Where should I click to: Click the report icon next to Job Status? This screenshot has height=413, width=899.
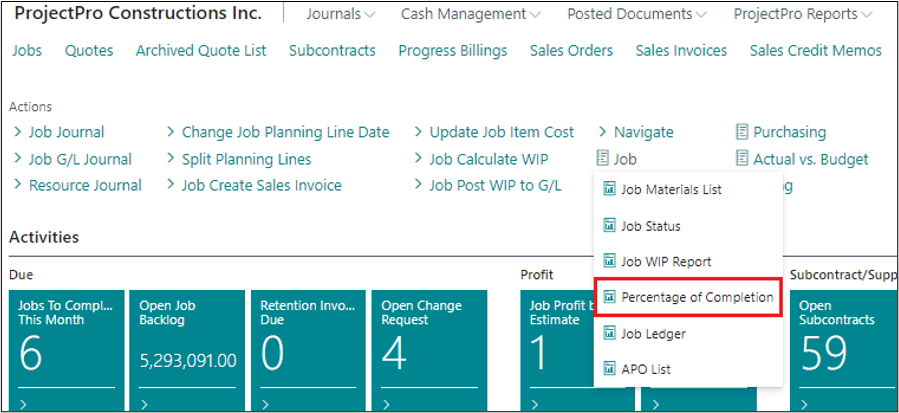(x=608, y=226)
